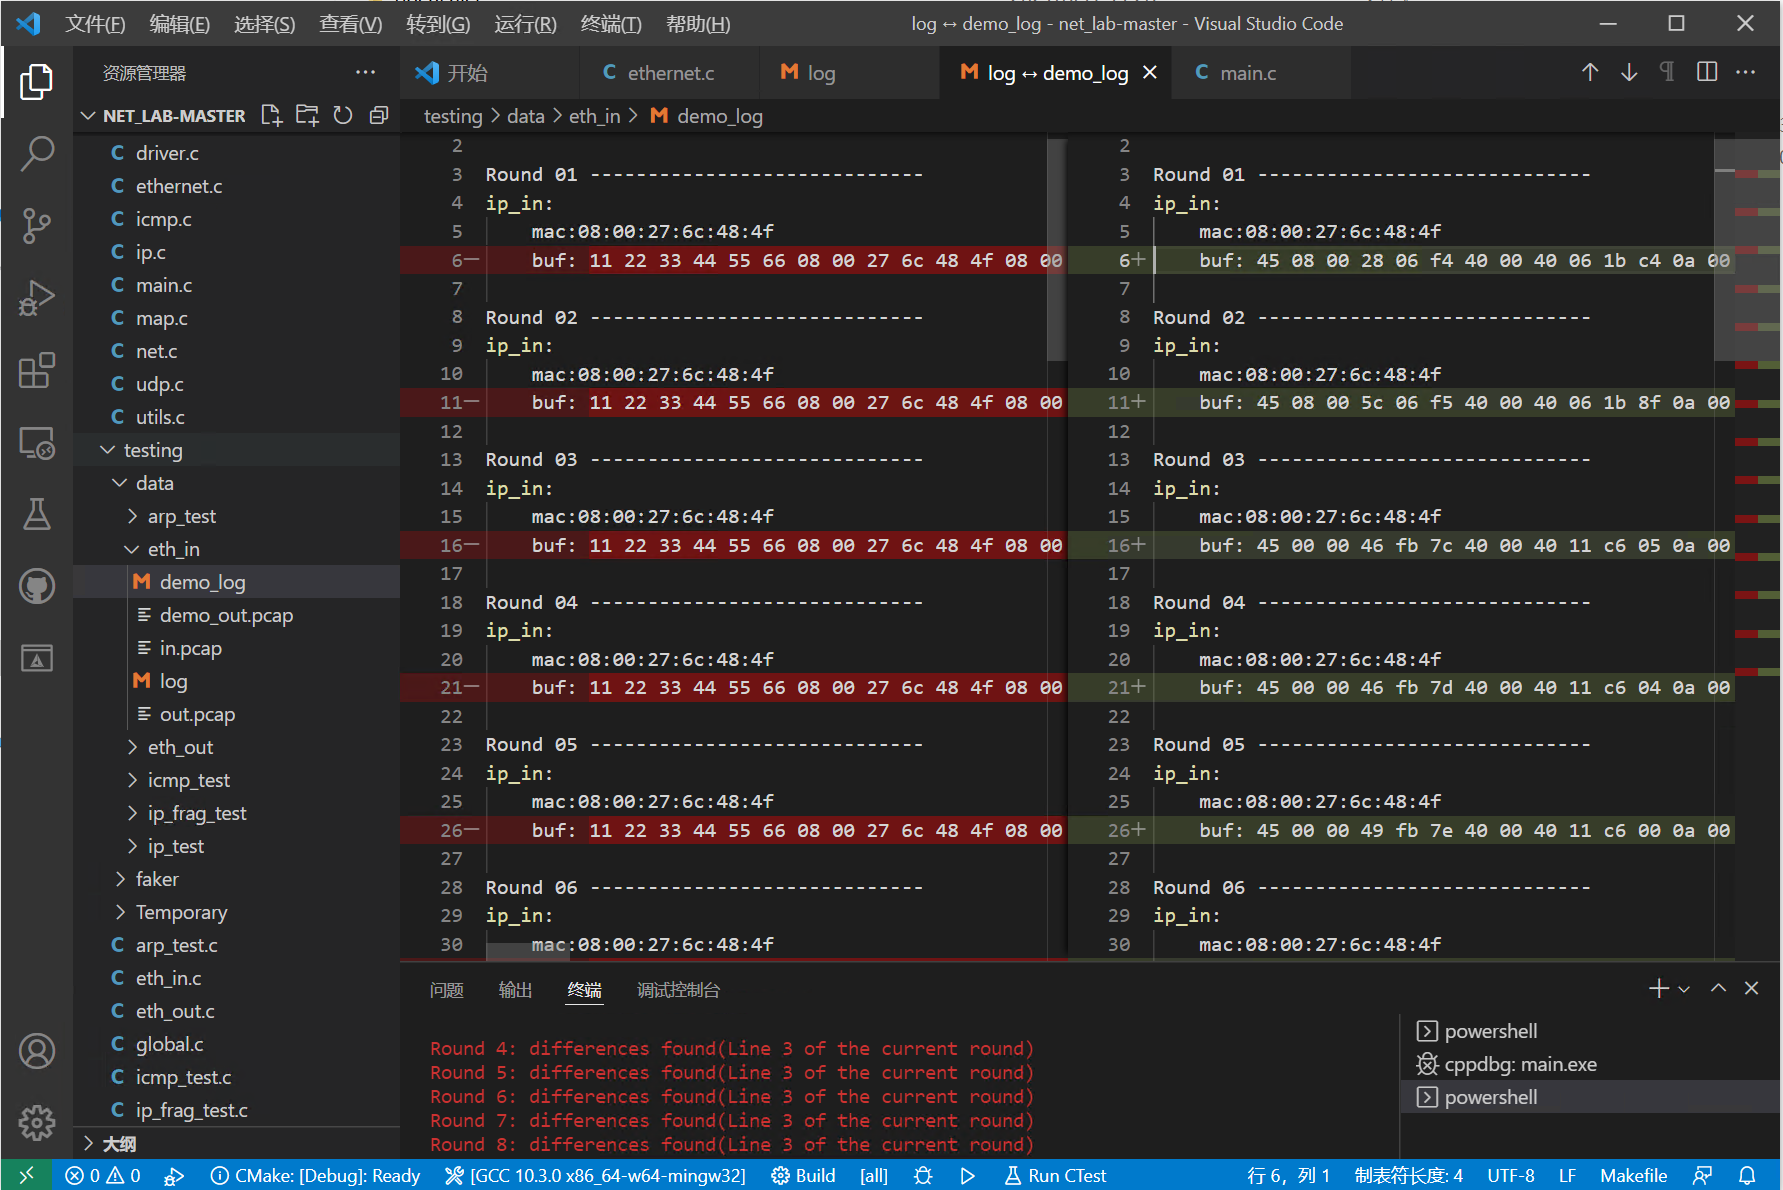Go to previous change arrow
Image resolution: width=1783 pixels, height=1190 pixels.
[x=1590, y=72]
